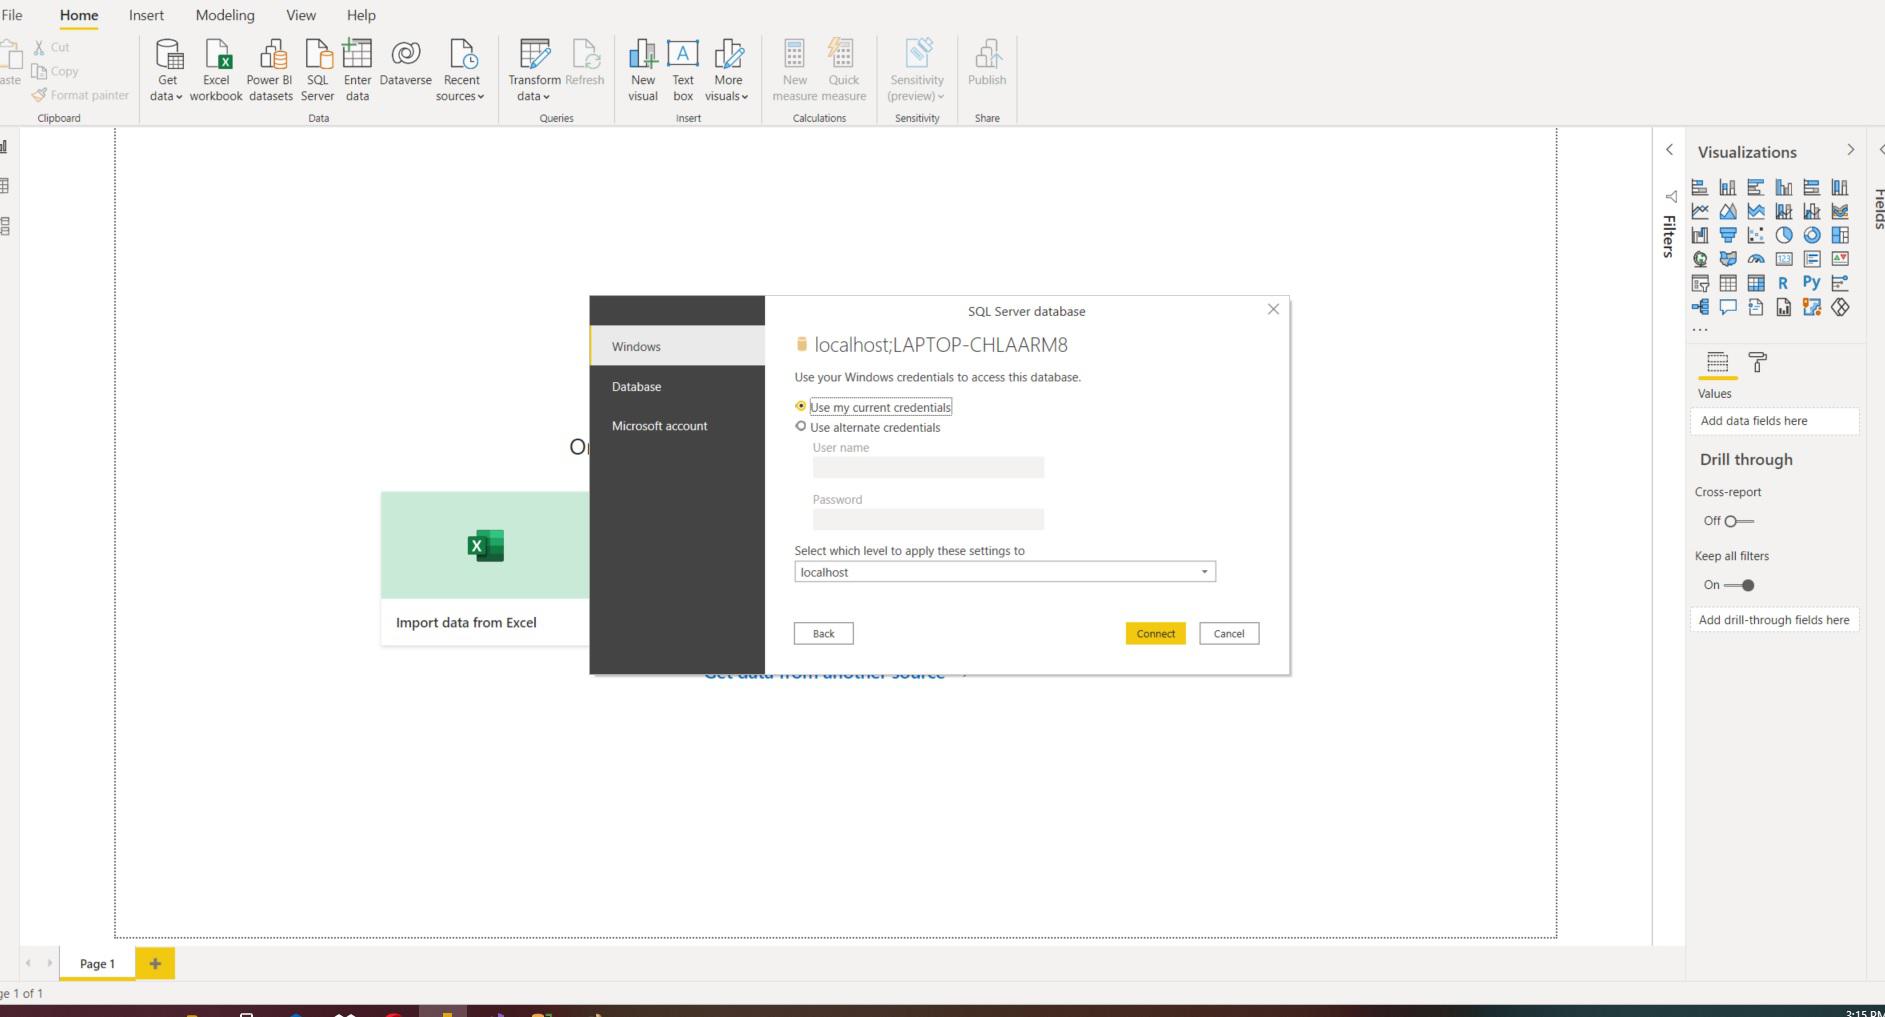Click the Connect button
Image resolution: width=1885 pixels, height=1017 pixels.
click(1155, 633)
